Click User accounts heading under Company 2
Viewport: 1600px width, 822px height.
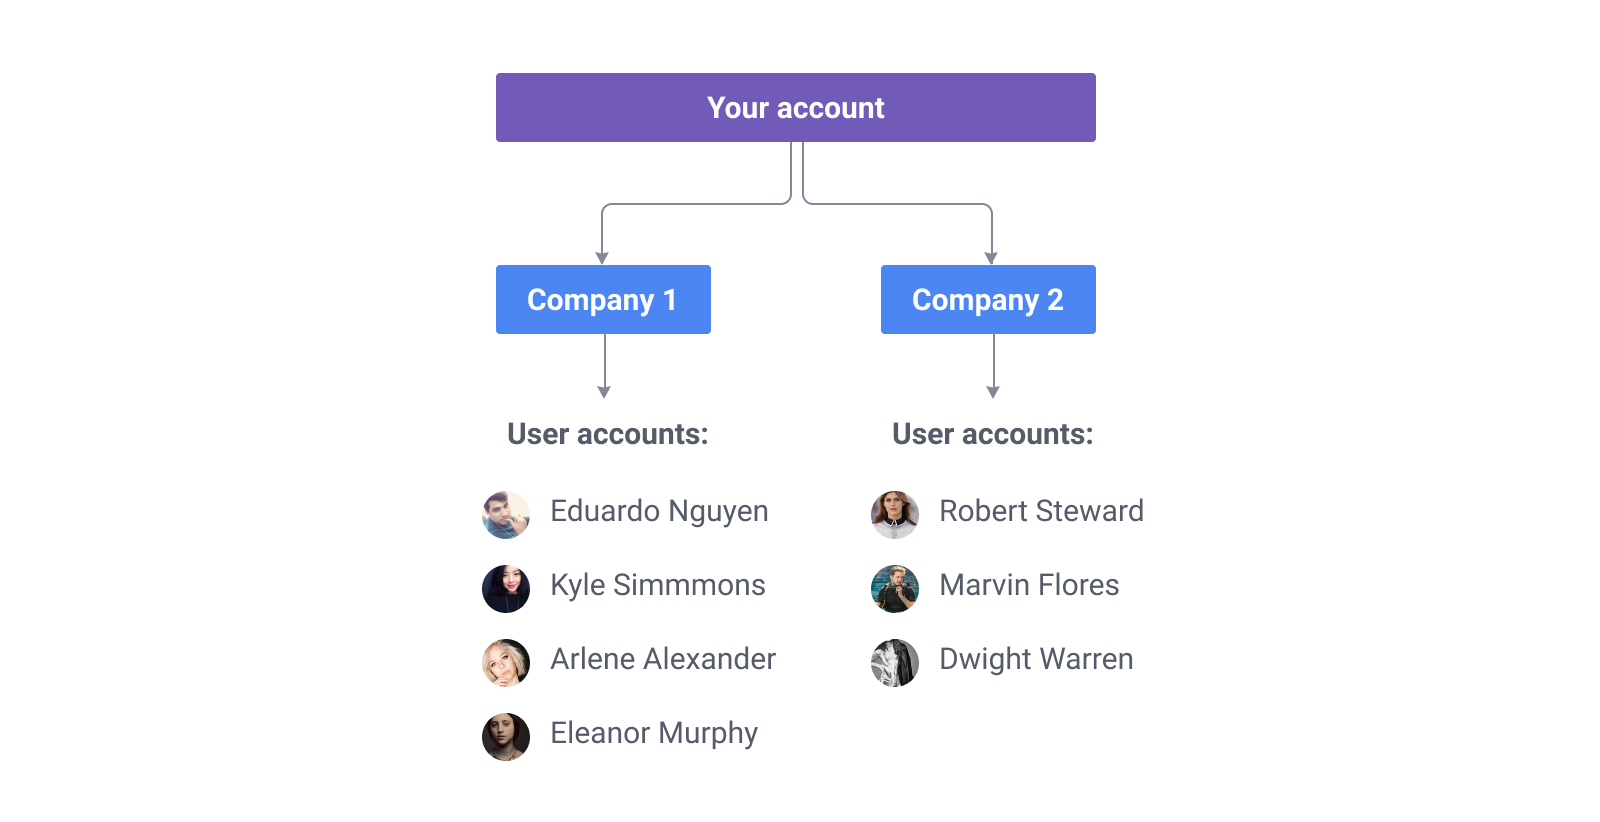pos(993,434)
